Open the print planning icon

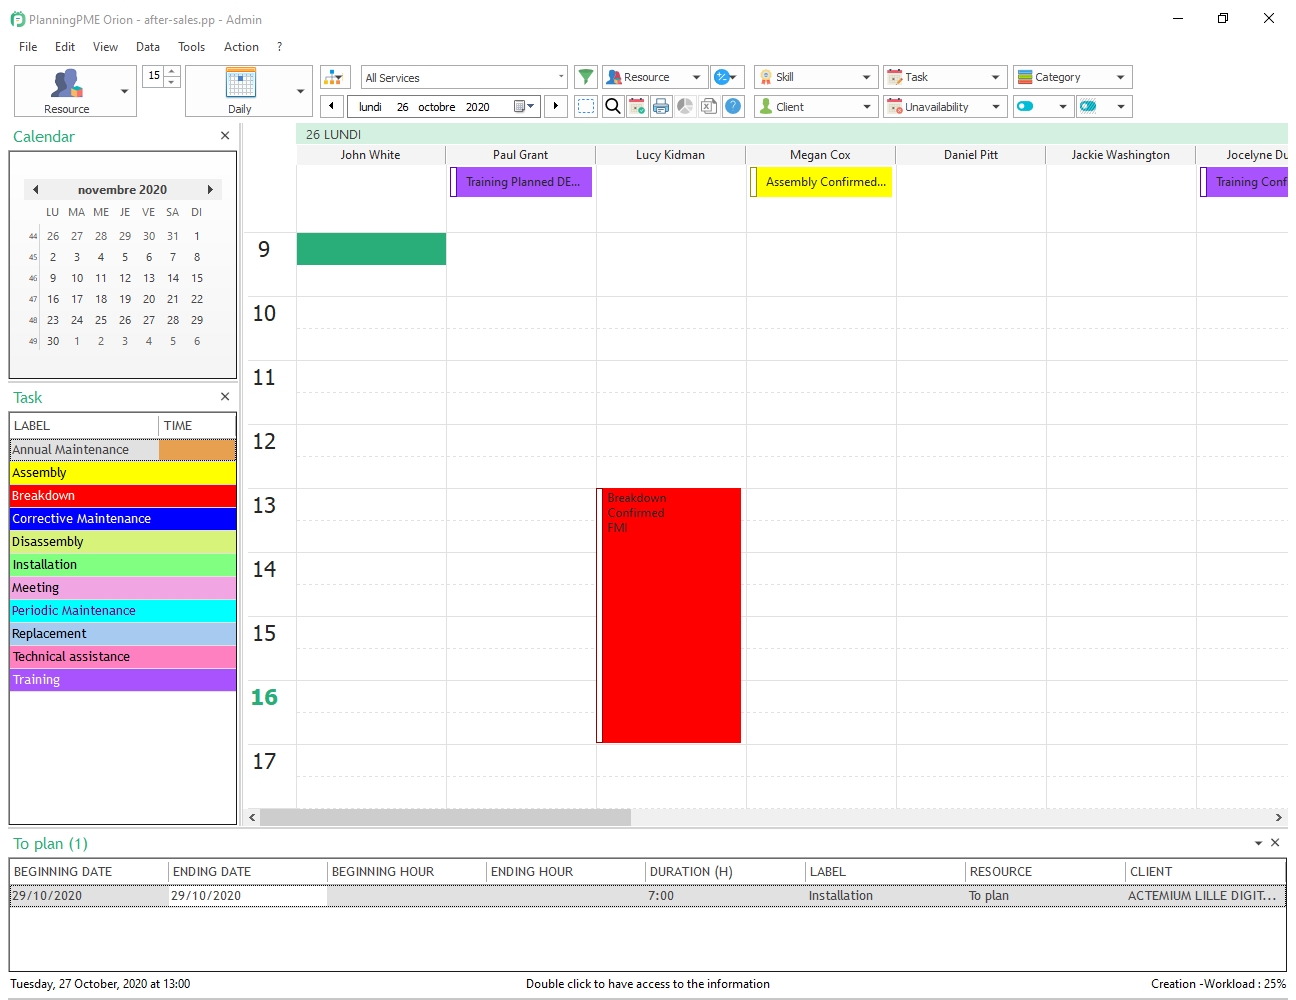(661, 106)
